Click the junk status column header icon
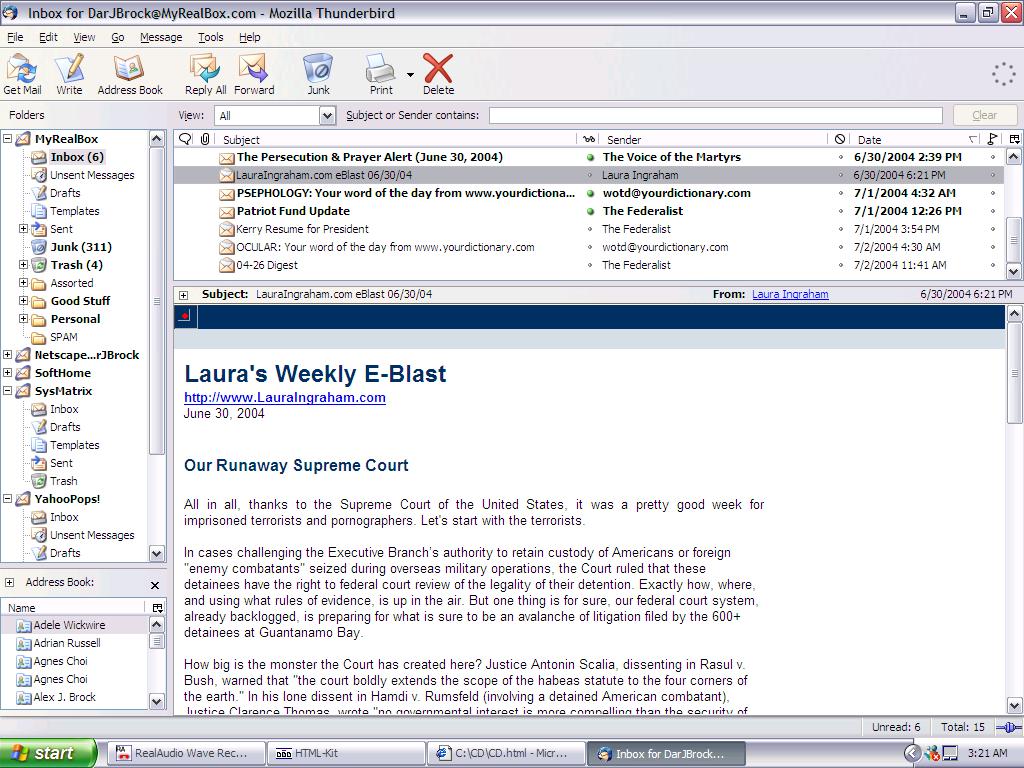Viewport: 1024px width, 768px height. click(840, 139)
